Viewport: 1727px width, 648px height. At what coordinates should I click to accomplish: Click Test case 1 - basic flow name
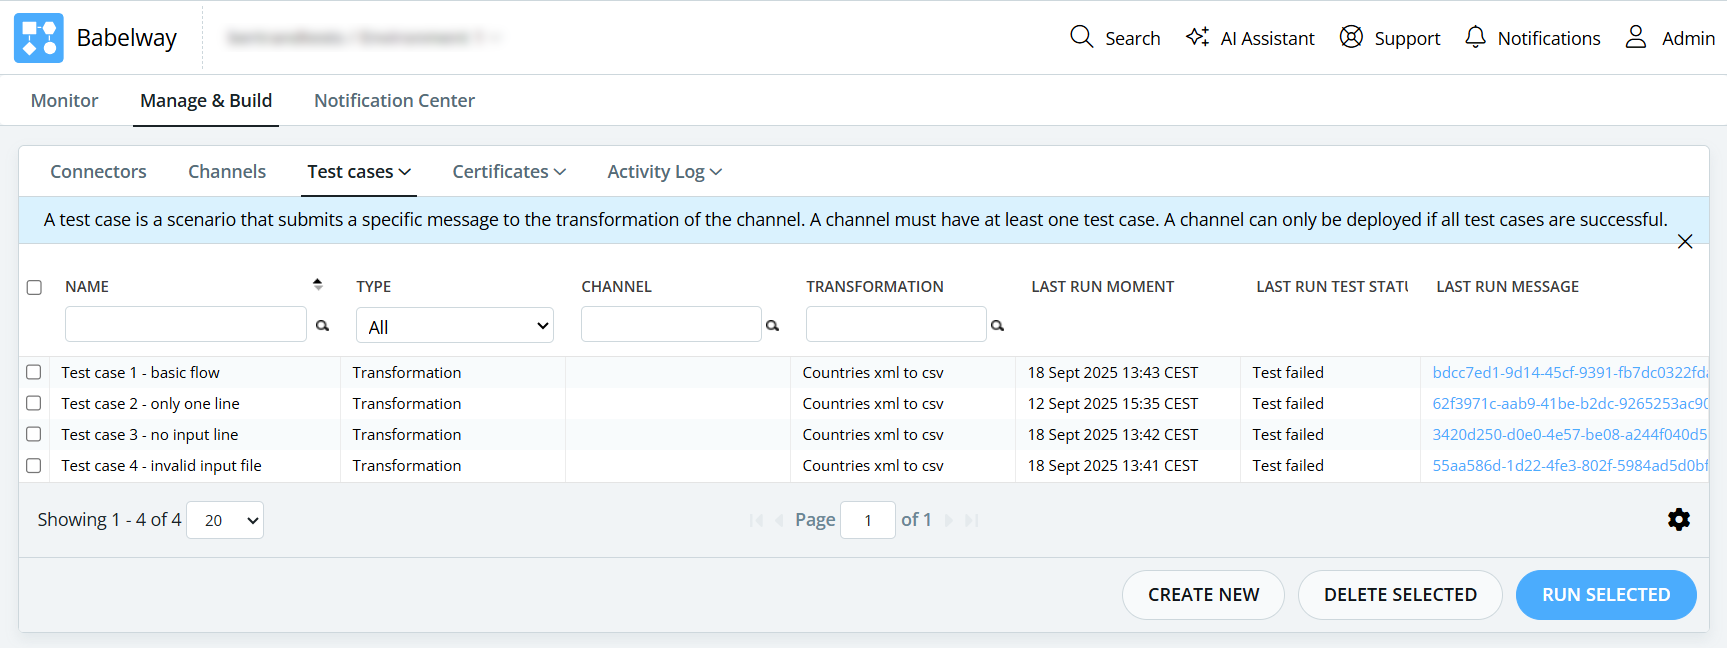click(x=140, y=372)
